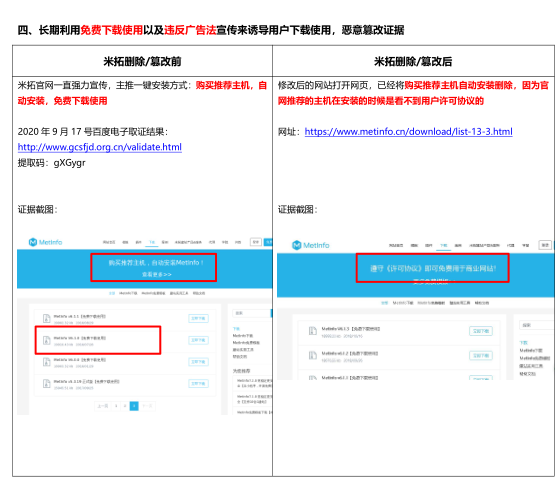This screenshot has height=490, width=560.
Task: Click file icon inside red-boxed download entry
Action: pos(46,340)
